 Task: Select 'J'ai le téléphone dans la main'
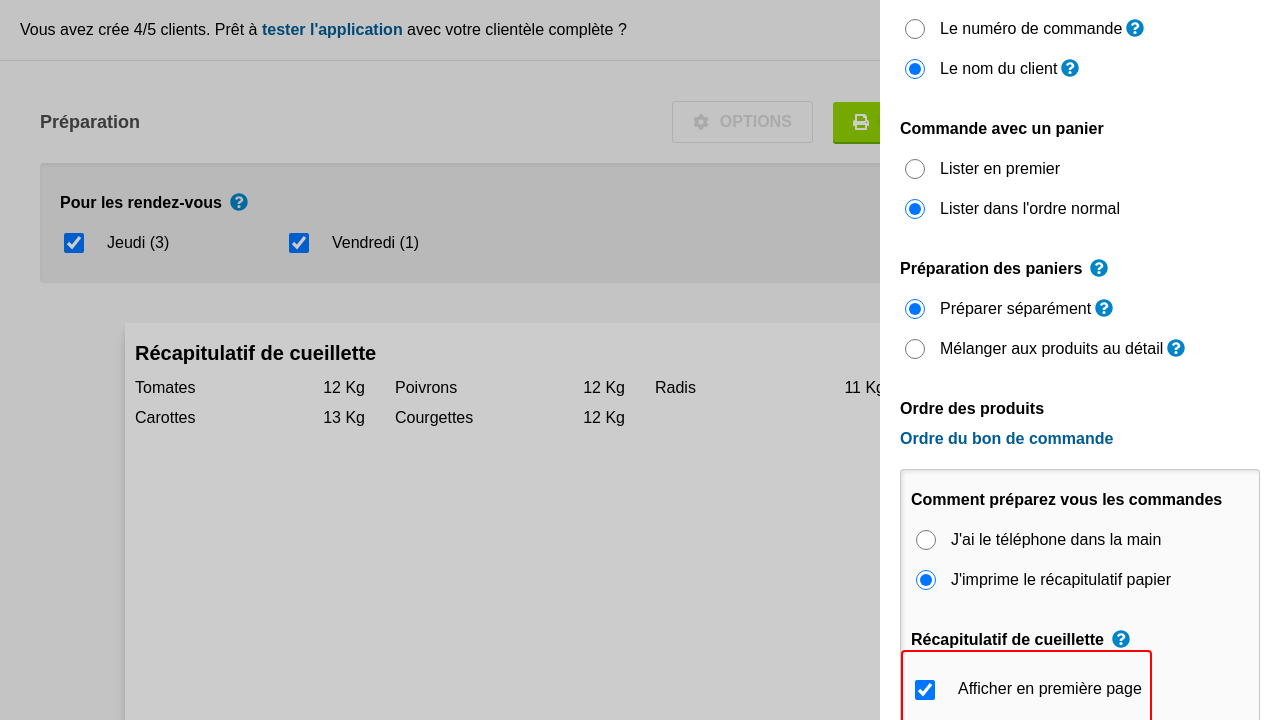click(926, 540)
